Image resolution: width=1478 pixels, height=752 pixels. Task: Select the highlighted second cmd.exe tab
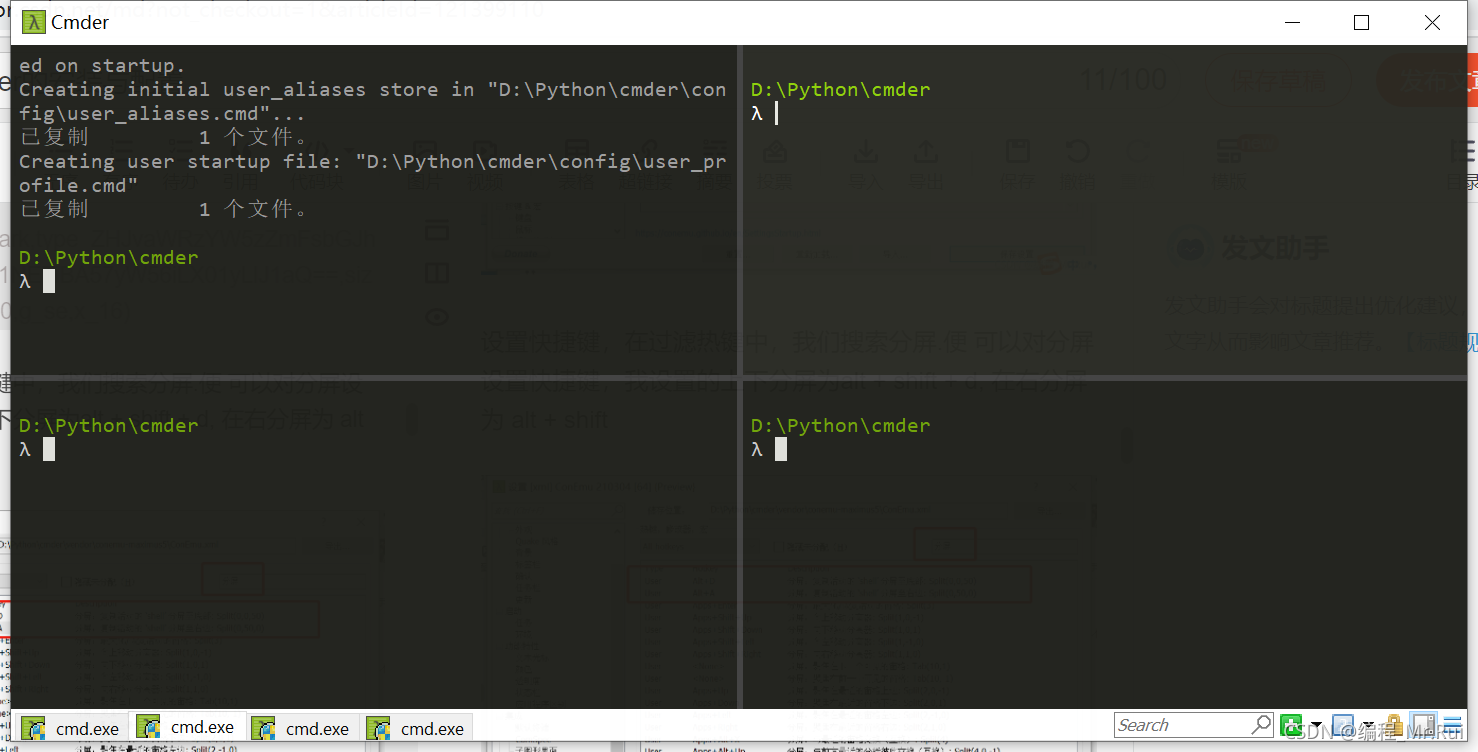click(186, 727)
